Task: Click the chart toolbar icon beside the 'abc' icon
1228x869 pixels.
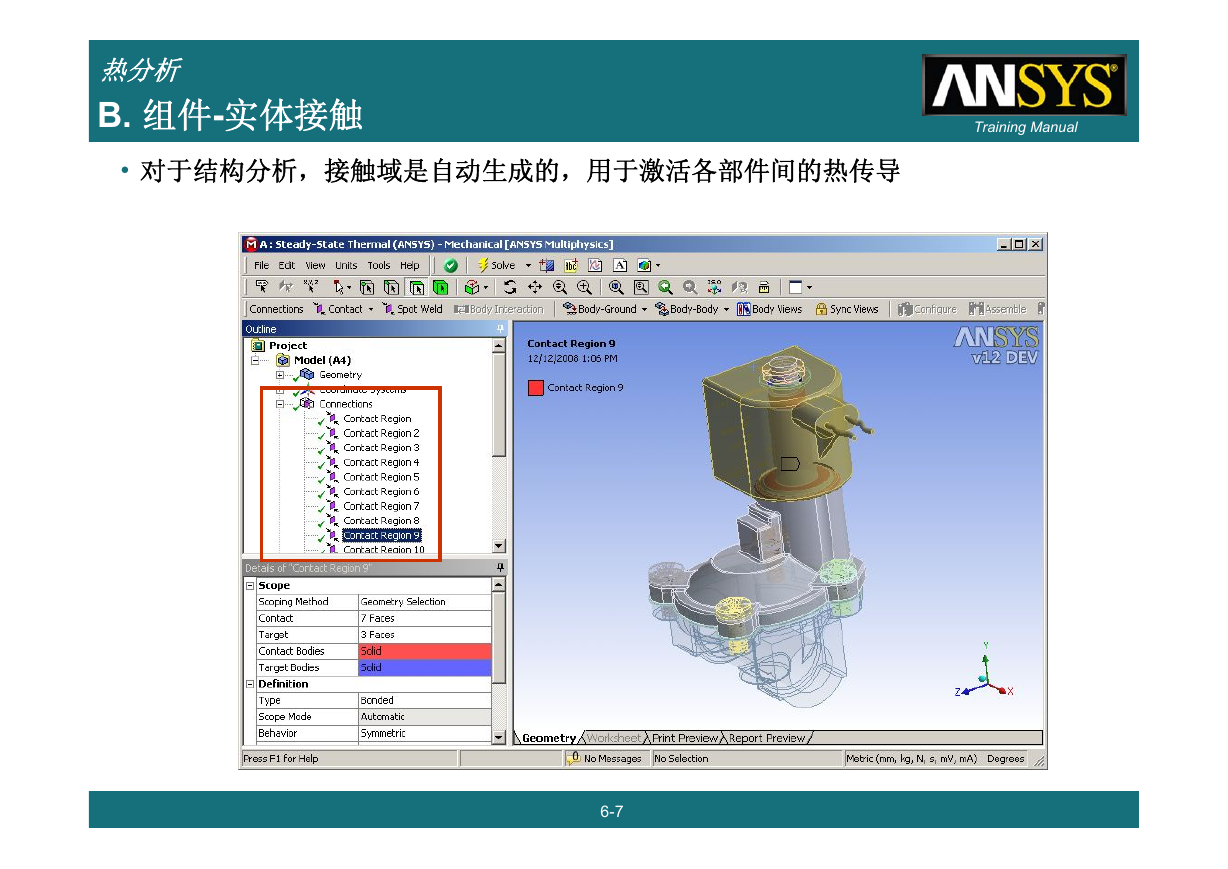Action: coord(595,265)
